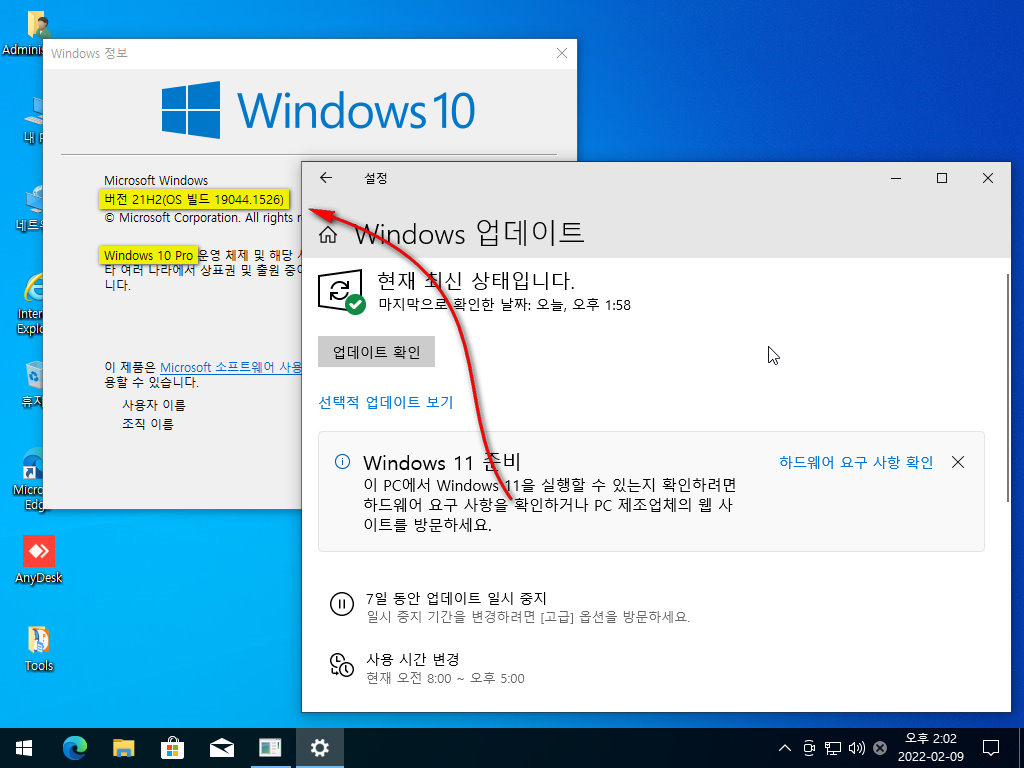Open the Mail app from taskbar
Screen dimensions: 1024x768
(x=221, y=748)
